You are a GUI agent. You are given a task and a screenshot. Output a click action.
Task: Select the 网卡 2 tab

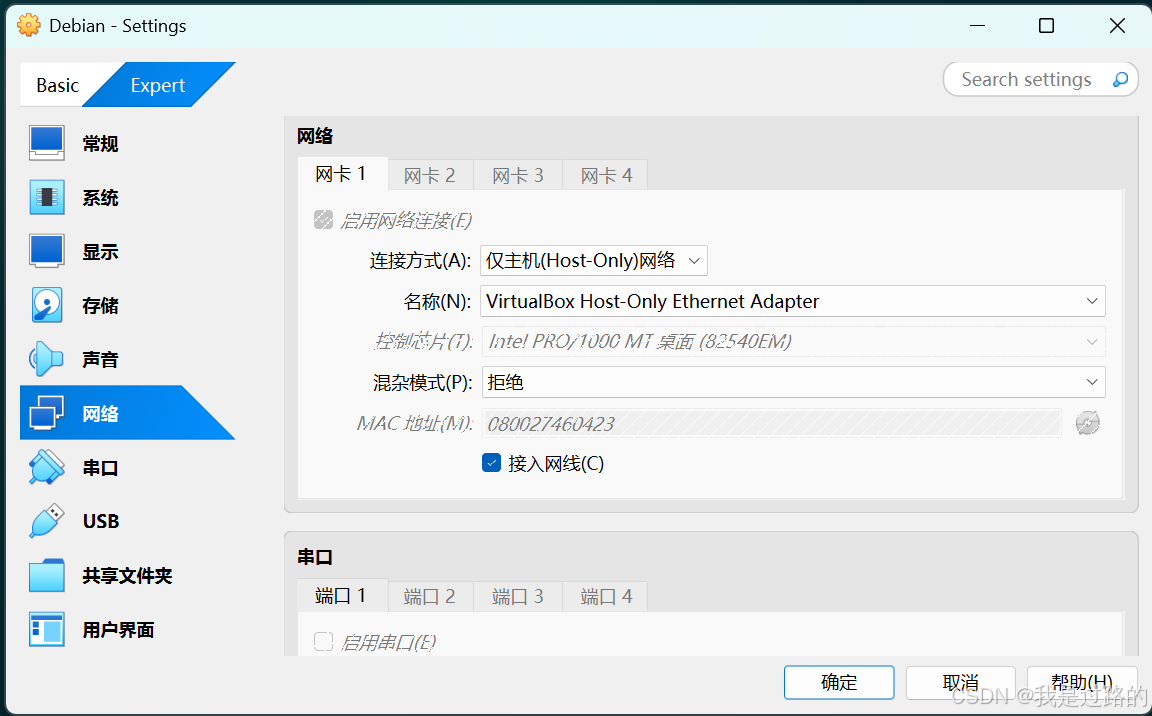[x=430, y=176]
